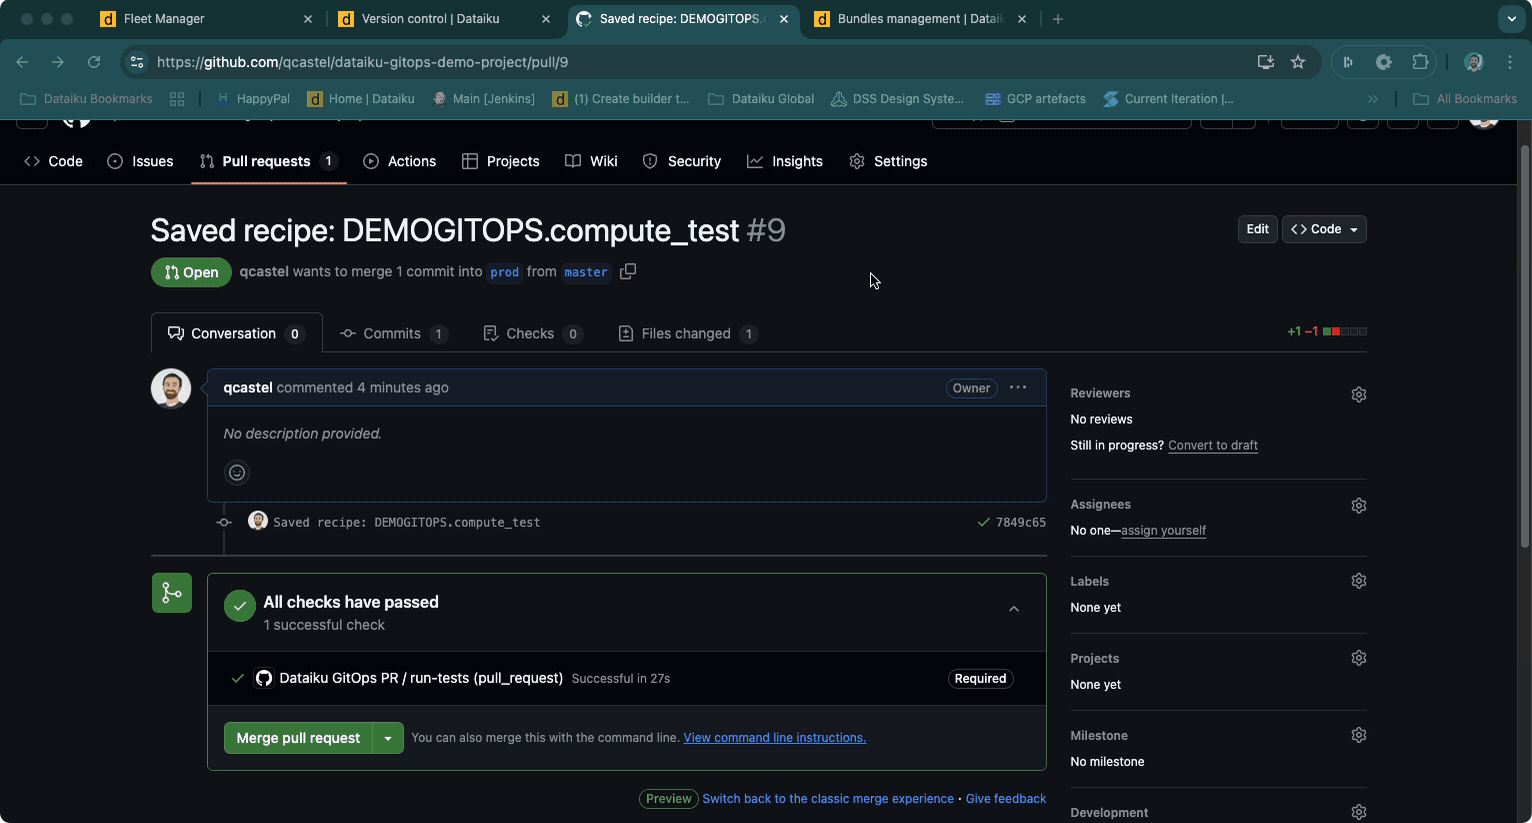Open HappyPal bookmark
Screen dimensions: 1532x823
253,99
